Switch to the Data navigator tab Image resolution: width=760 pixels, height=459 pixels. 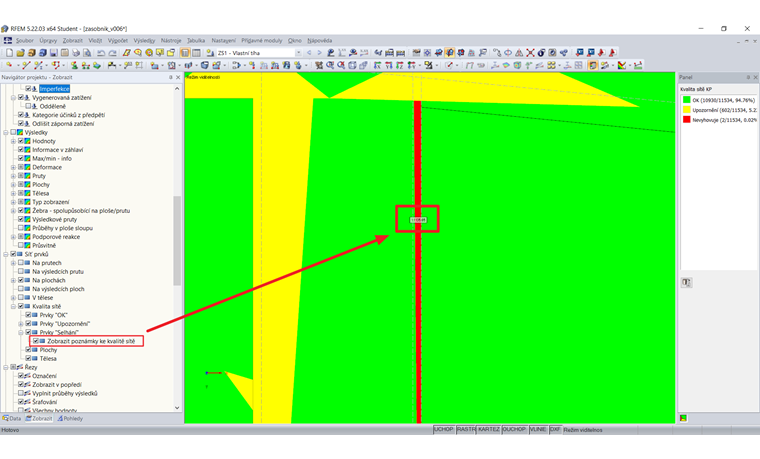click(x=12, y=418)
